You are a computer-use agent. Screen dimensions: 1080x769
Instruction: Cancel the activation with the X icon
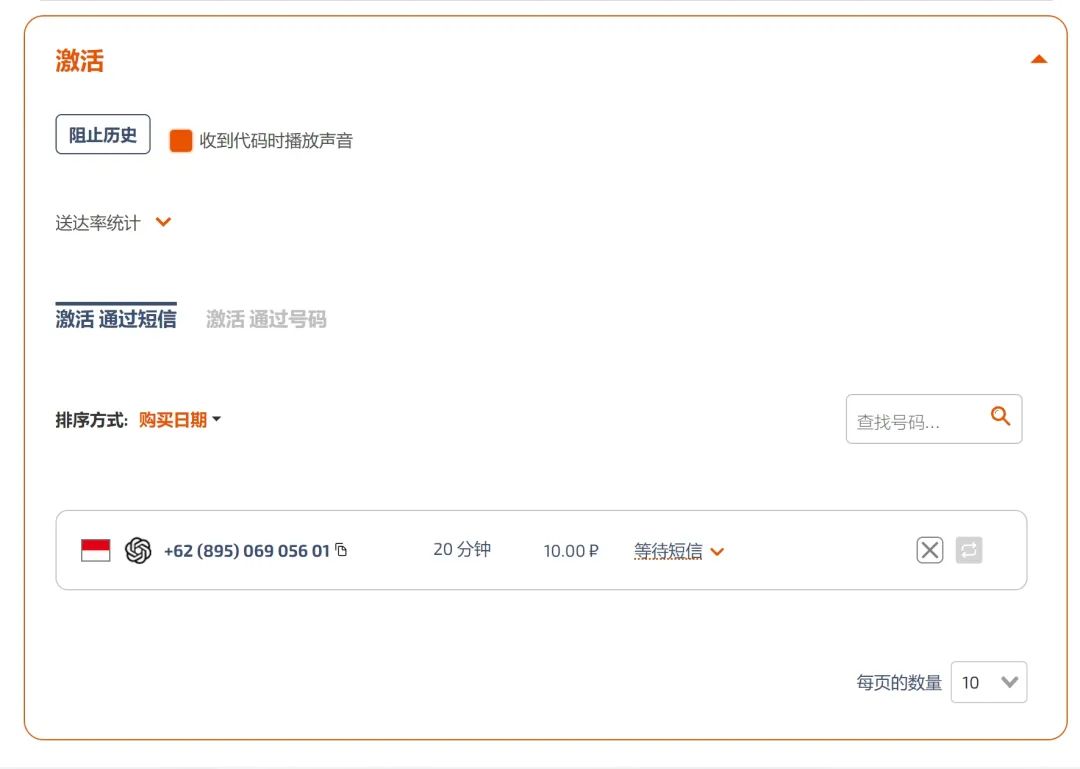[930, 550]
